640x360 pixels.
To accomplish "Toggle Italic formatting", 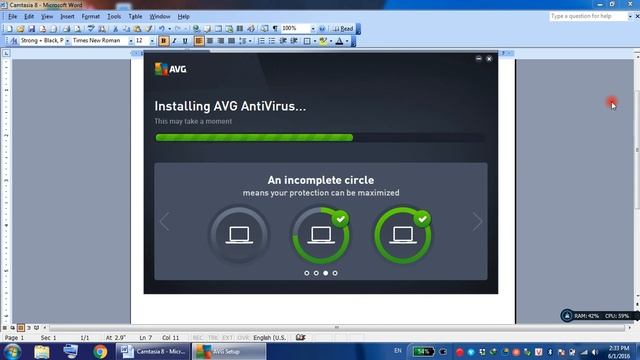I will coord(174,41).
